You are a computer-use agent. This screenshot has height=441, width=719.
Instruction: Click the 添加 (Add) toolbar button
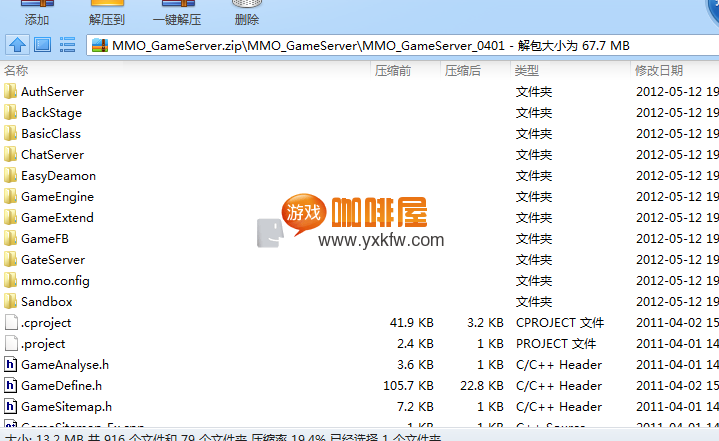click(x=37, y=14)
